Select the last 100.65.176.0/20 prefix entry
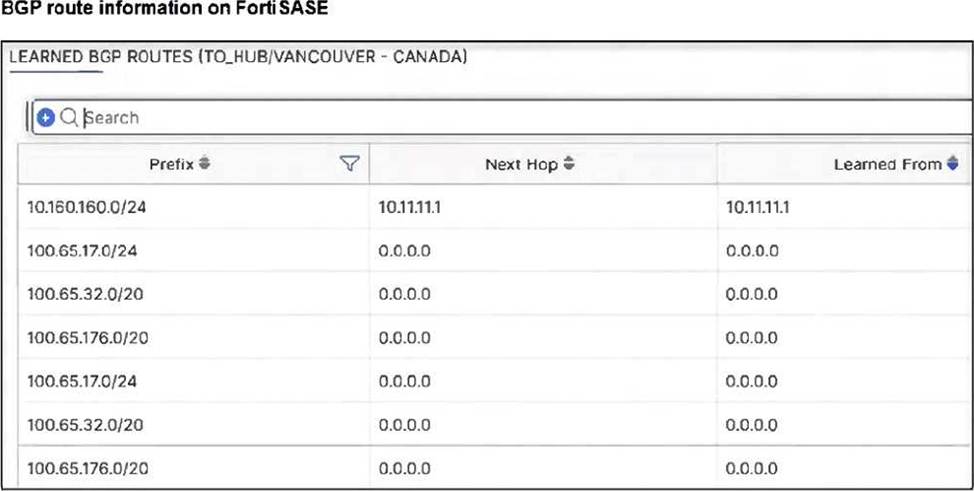Viewport: 974px width, 491px height. 88,468
